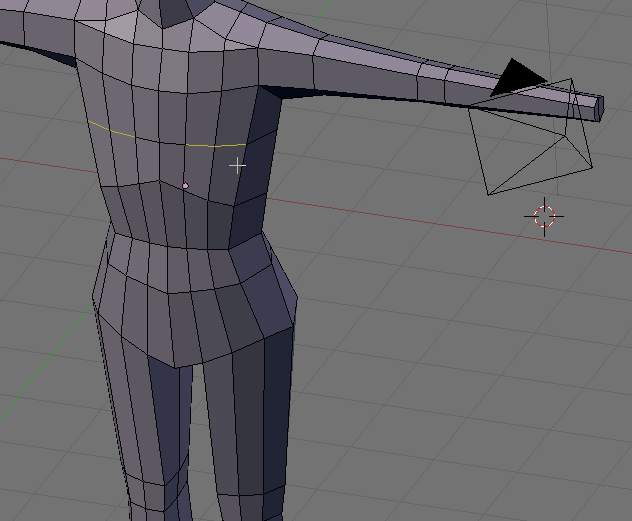632x521 pixels.
Task: Click the black triangle atop the camera
Action: point(518,77)
